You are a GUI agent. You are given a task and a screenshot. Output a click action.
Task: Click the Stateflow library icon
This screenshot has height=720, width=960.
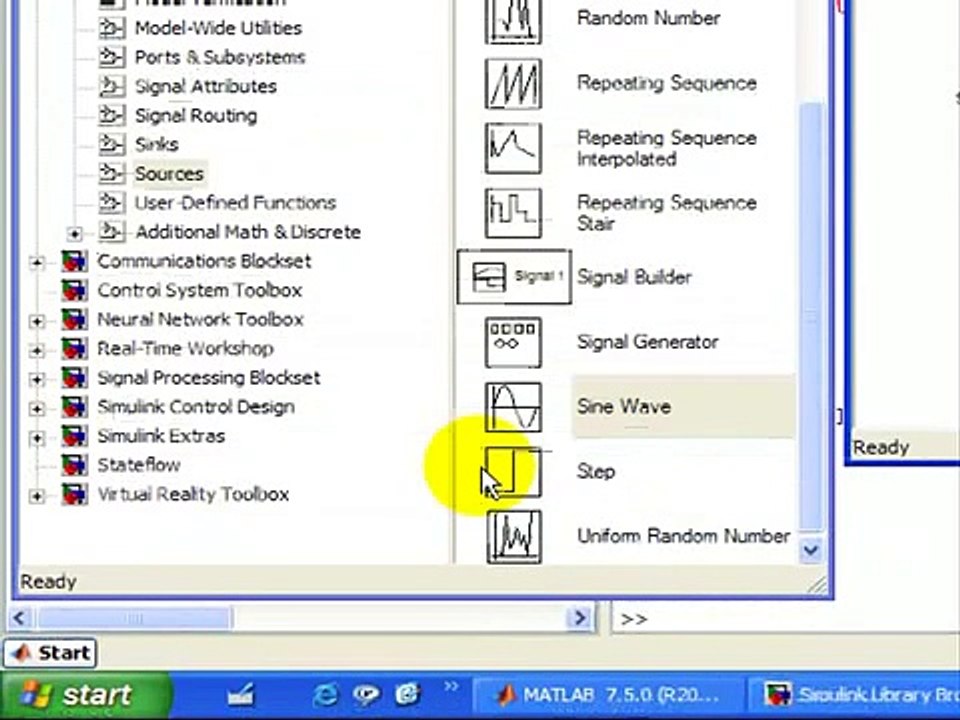[x=74, y=465]
